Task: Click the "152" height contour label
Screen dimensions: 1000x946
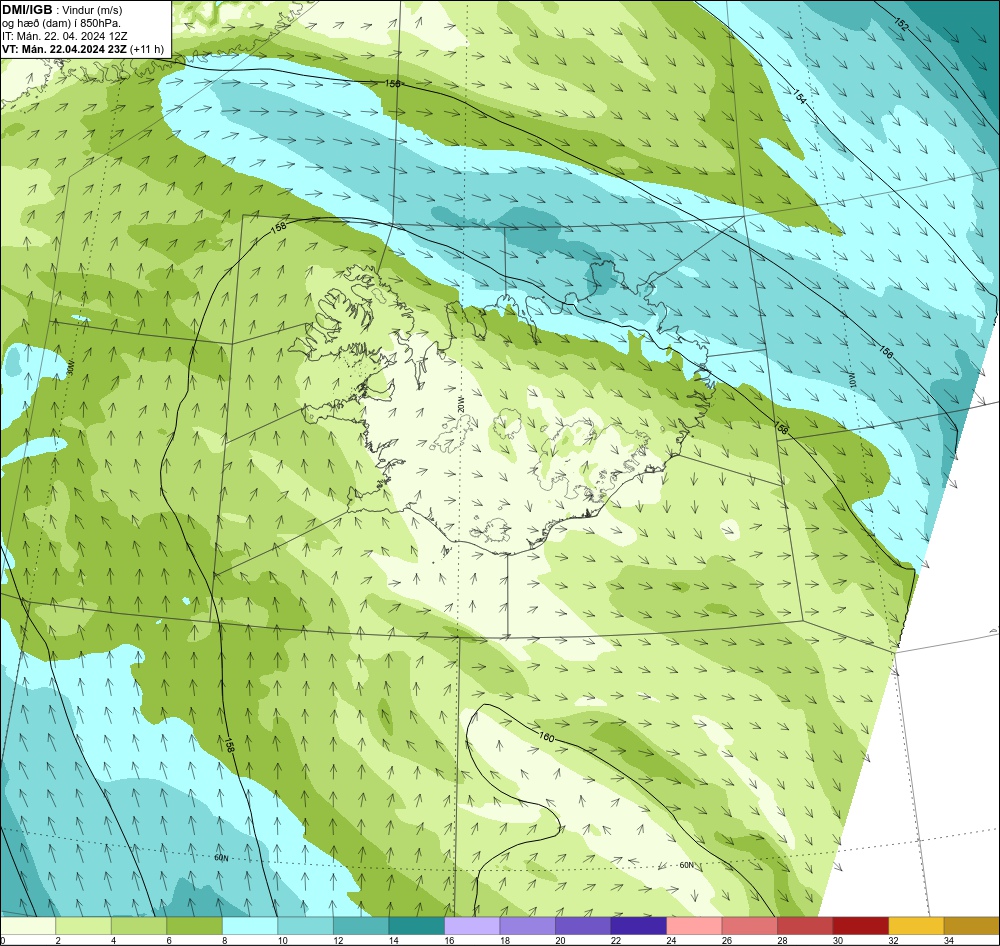Action: (x=901, y=24)
